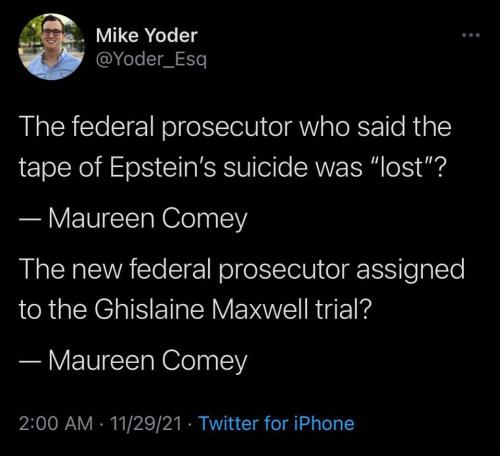
Task: Select the 2:00 AM timestamp
Action: click(56, 423)
